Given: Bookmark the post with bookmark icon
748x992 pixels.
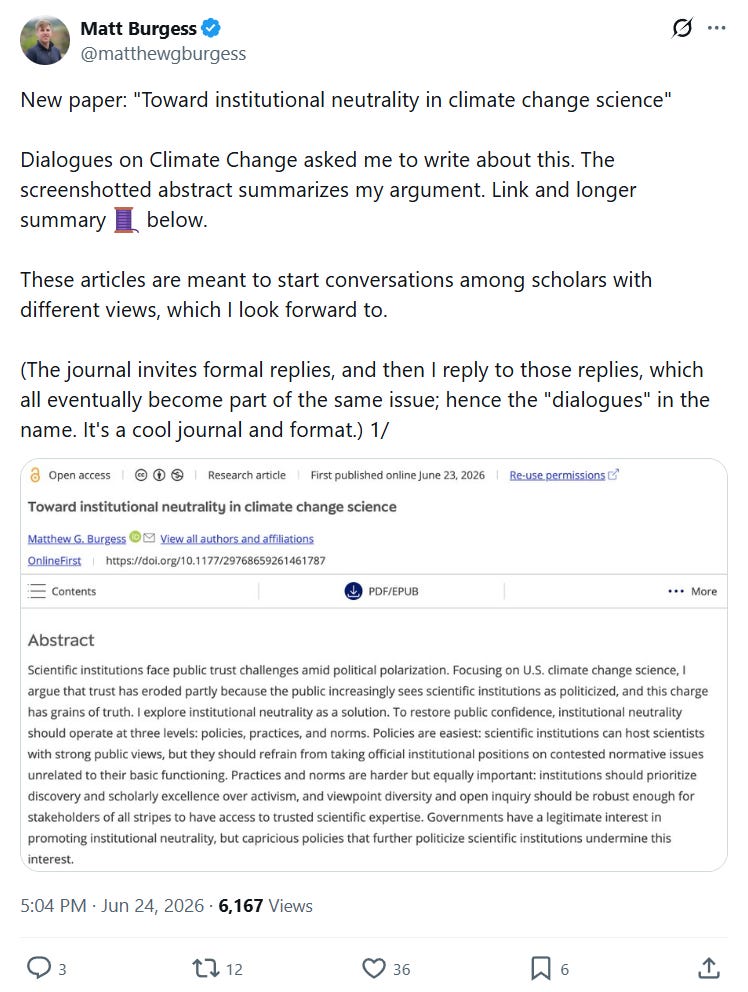Looking at the screenshot, I should (x=540, y=968).
